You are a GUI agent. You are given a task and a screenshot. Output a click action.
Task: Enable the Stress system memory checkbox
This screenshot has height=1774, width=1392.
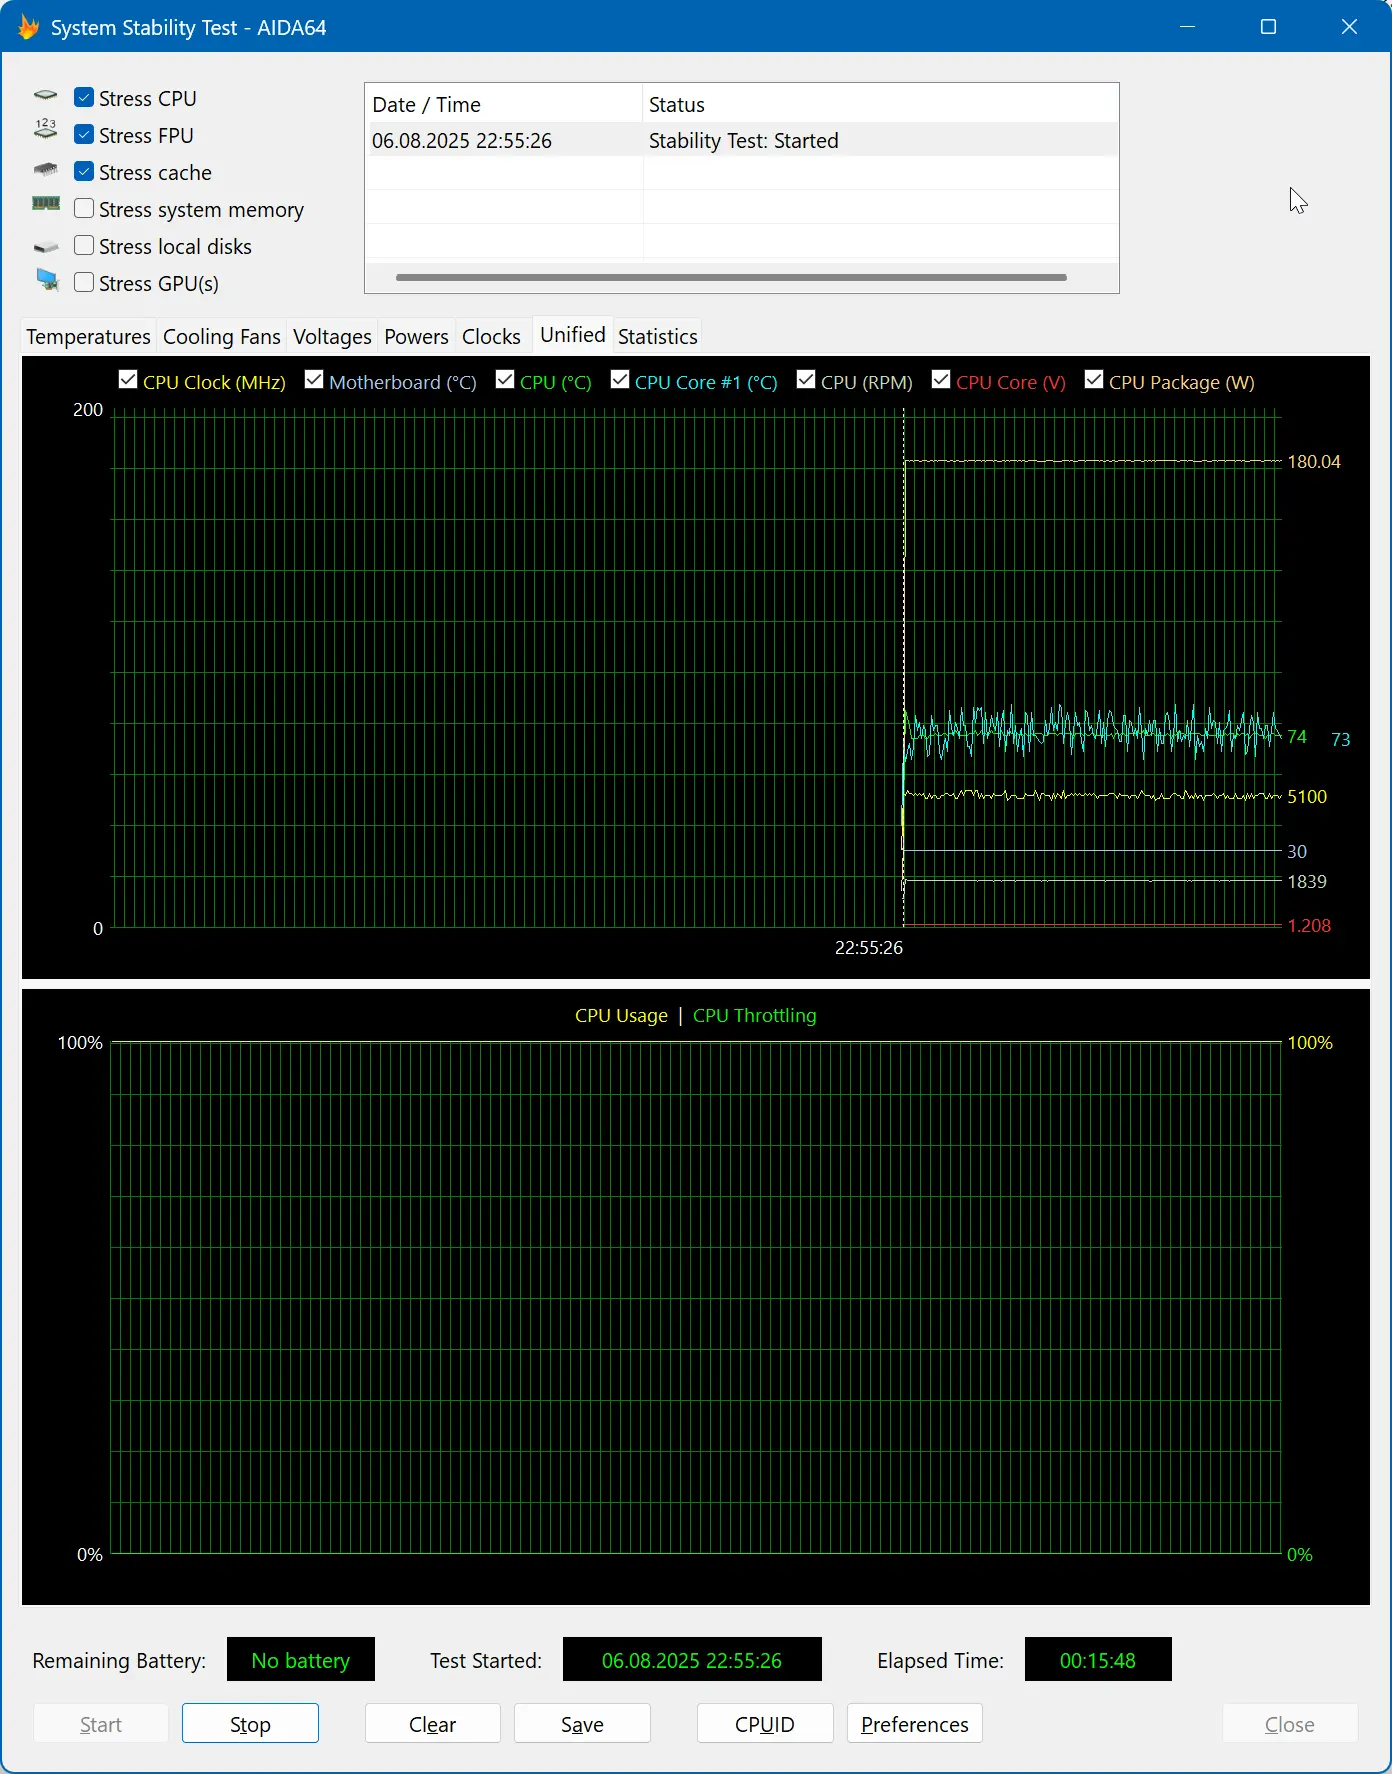[84, 209]
